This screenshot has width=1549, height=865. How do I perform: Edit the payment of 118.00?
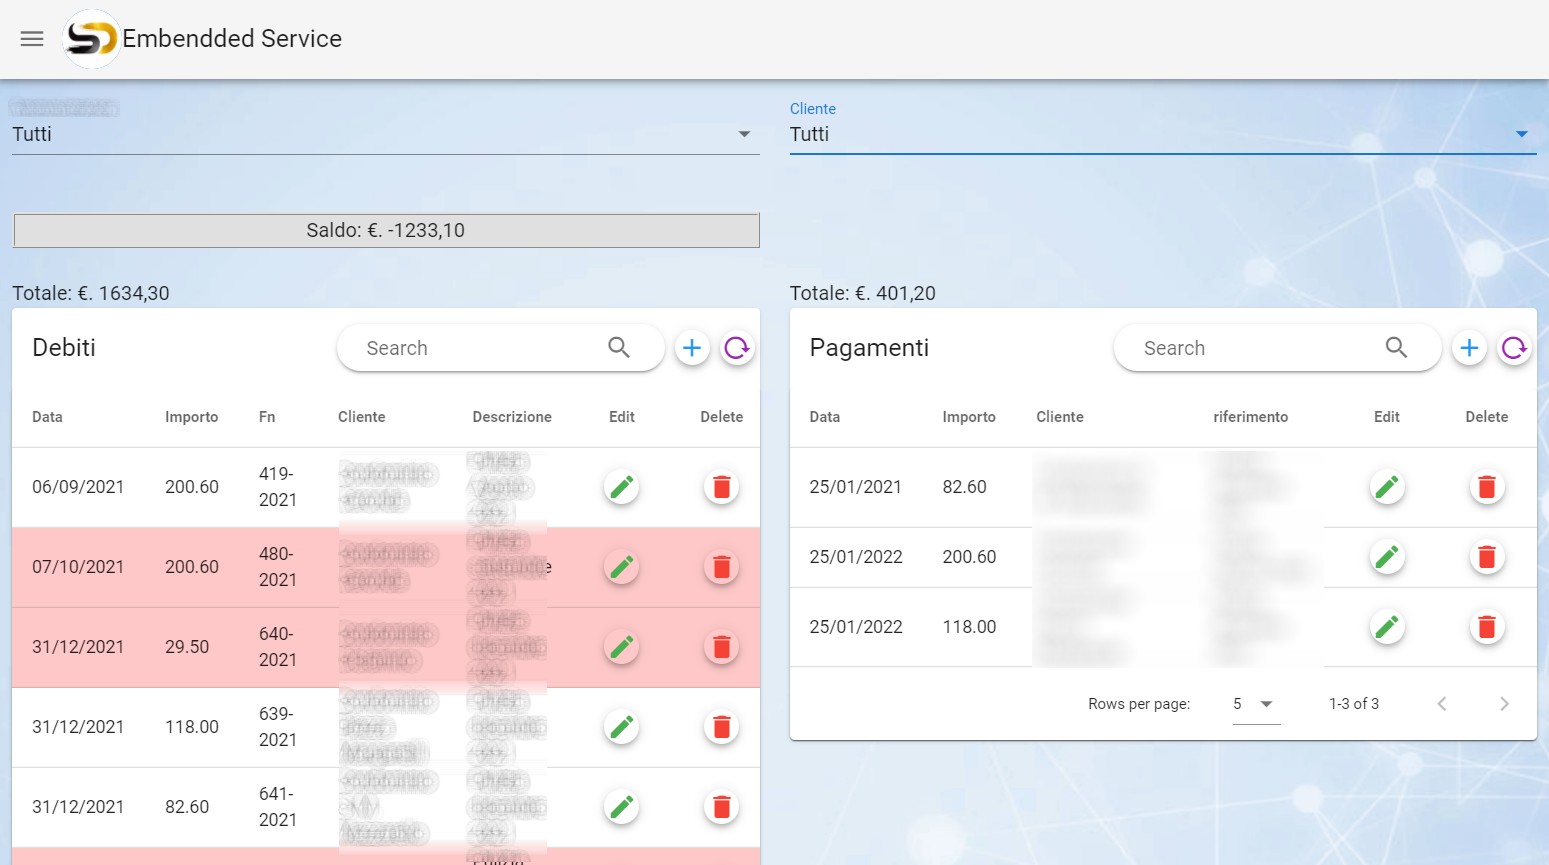[1387, 627]
